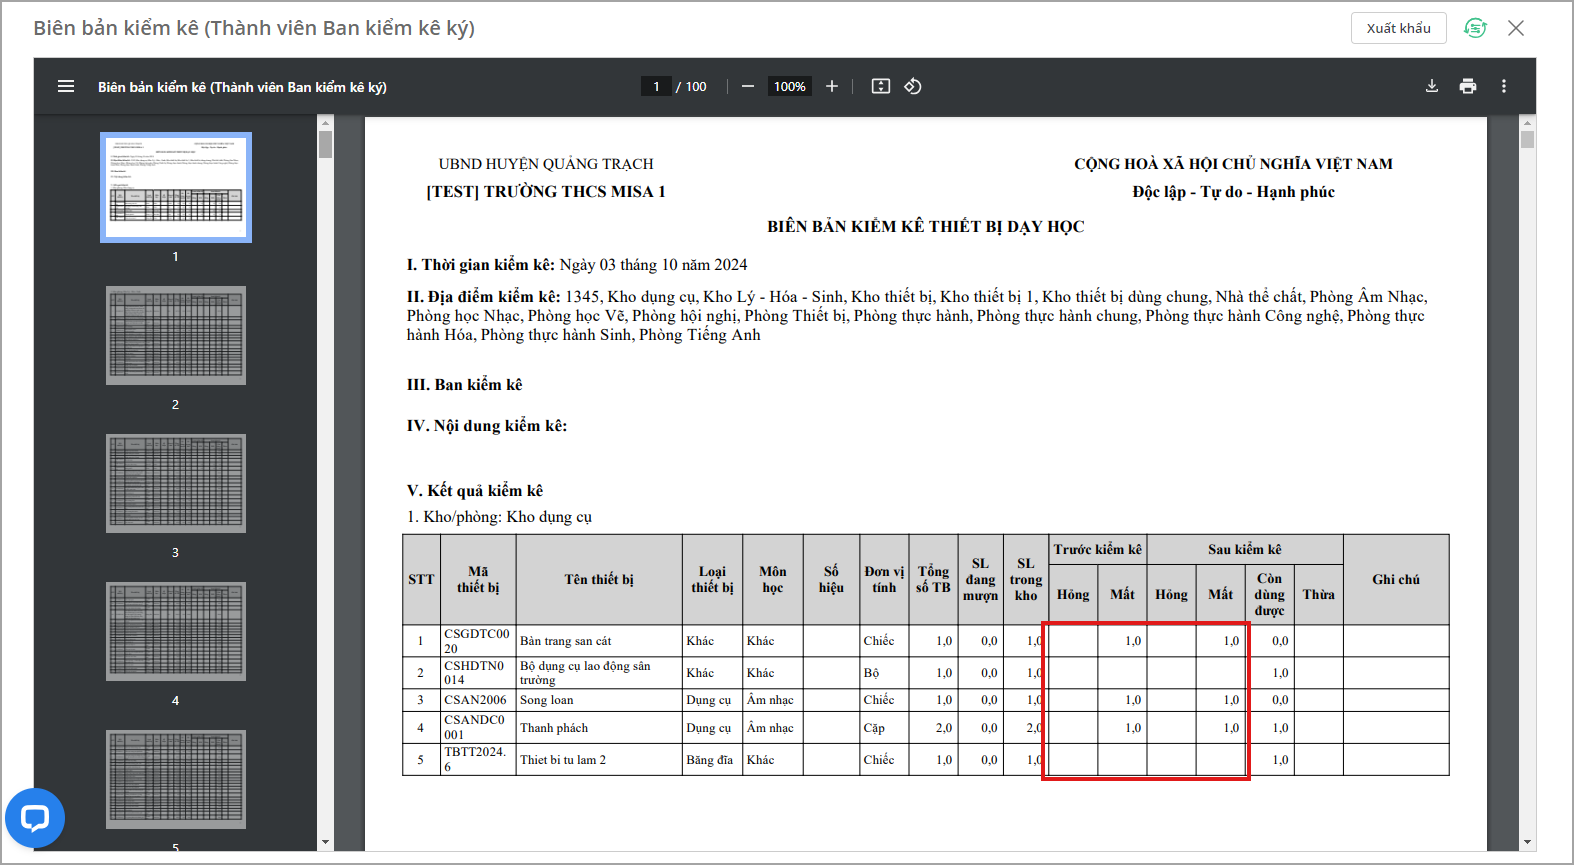The image size is (1574, 865).
Task: Click the line 1. Kho/phòng: Kho dụng cụ
Action: pos(499,517)
